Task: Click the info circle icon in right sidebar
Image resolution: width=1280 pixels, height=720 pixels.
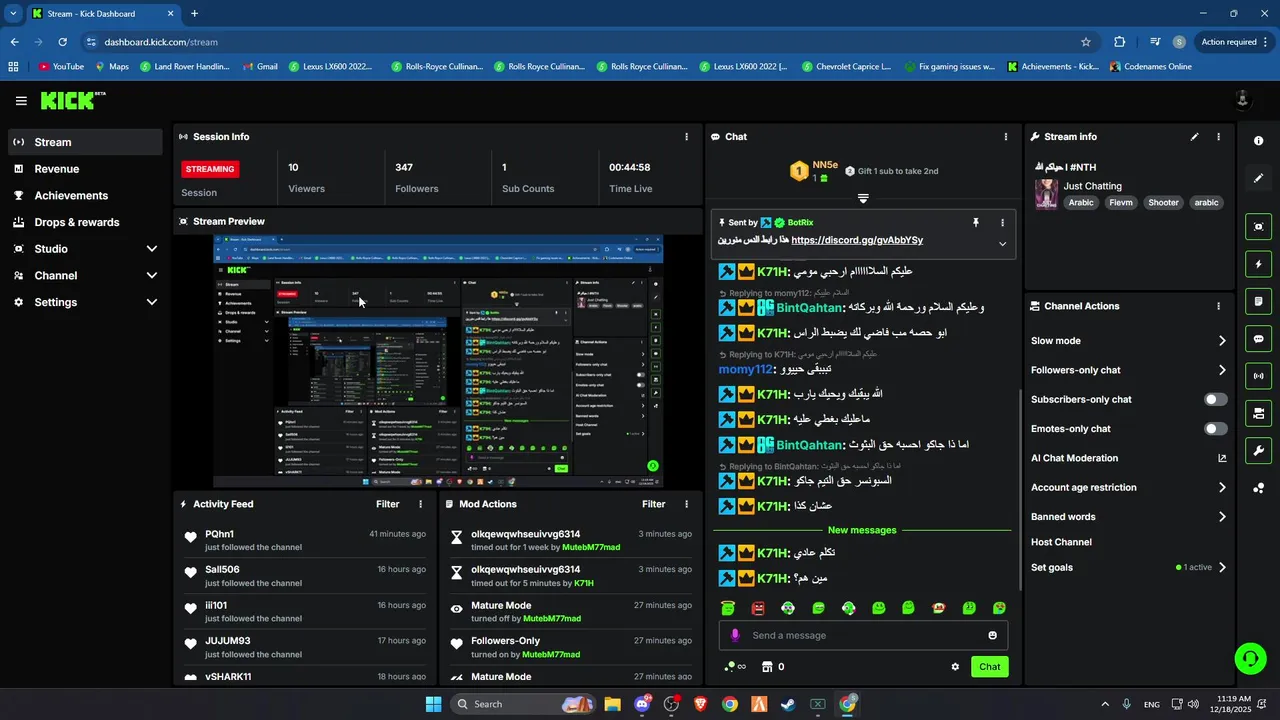Action: click(1259, 141)
